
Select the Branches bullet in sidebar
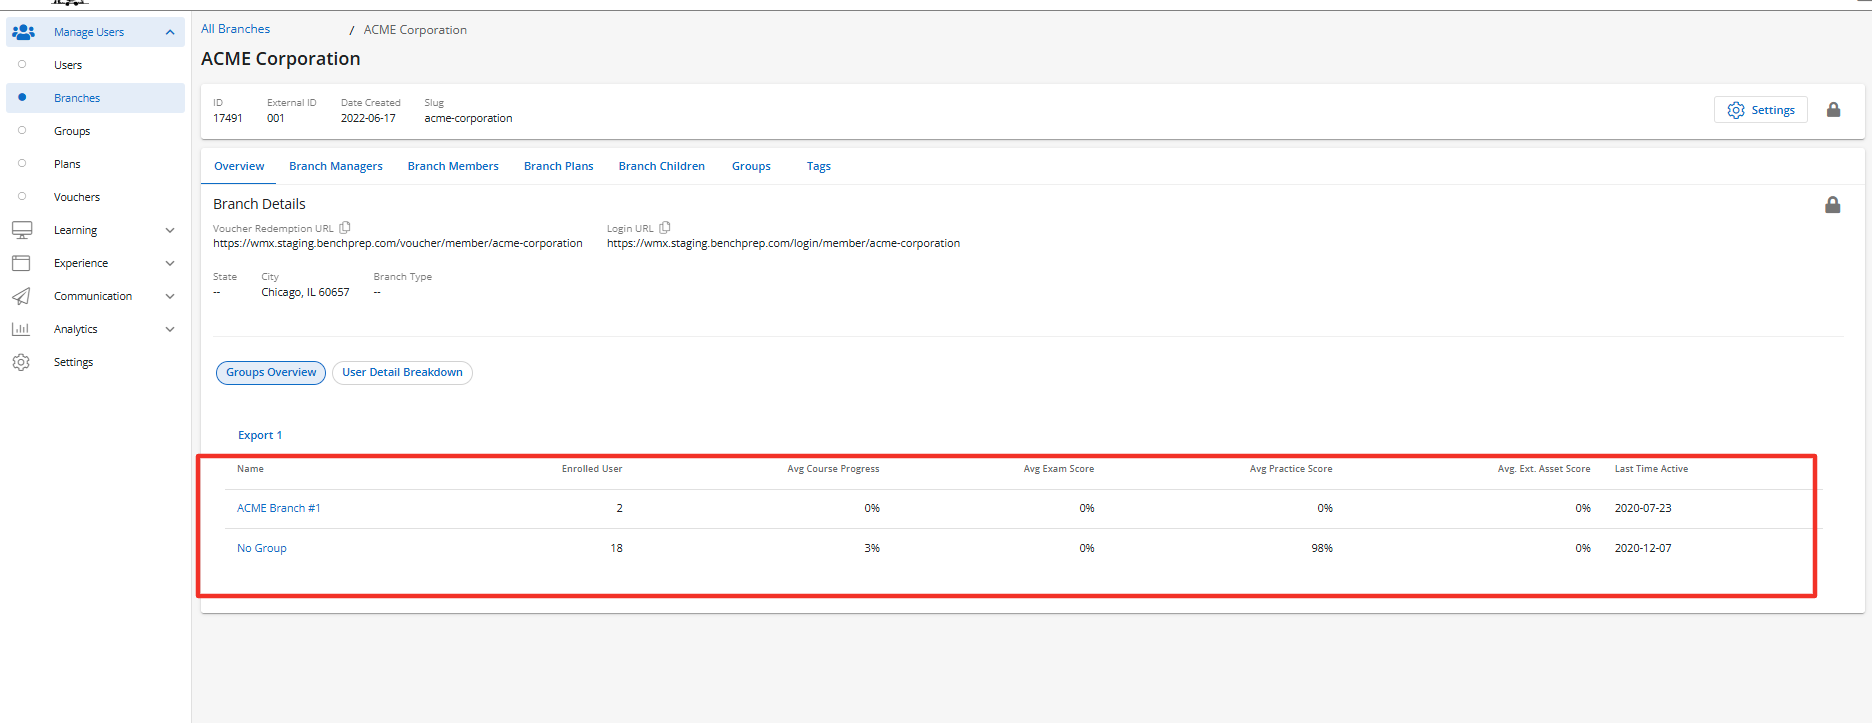point(22,98)
